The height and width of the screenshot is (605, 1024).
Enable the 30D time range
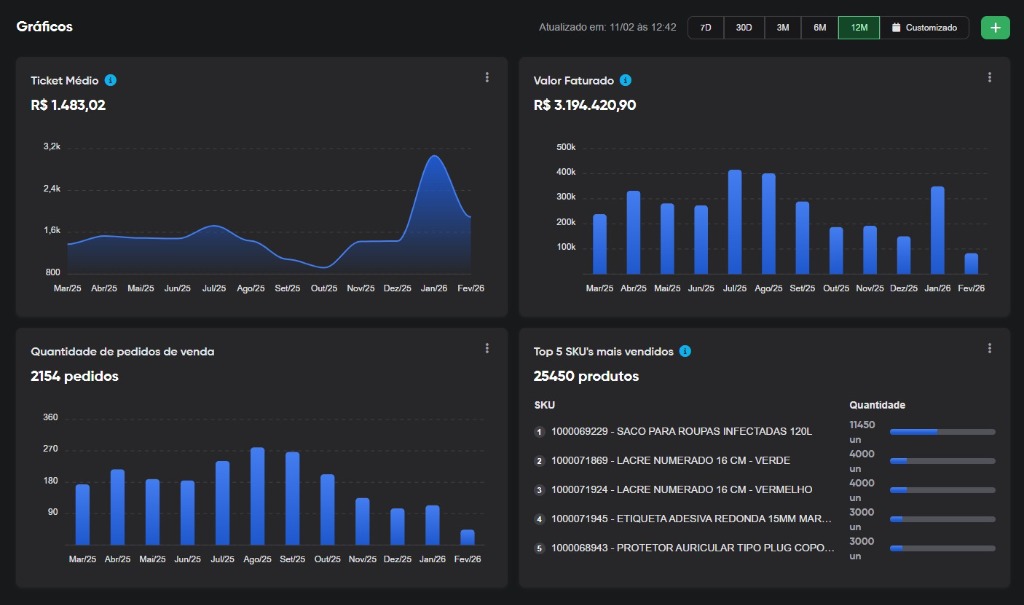pyautogui.click(x=743, y=27)
